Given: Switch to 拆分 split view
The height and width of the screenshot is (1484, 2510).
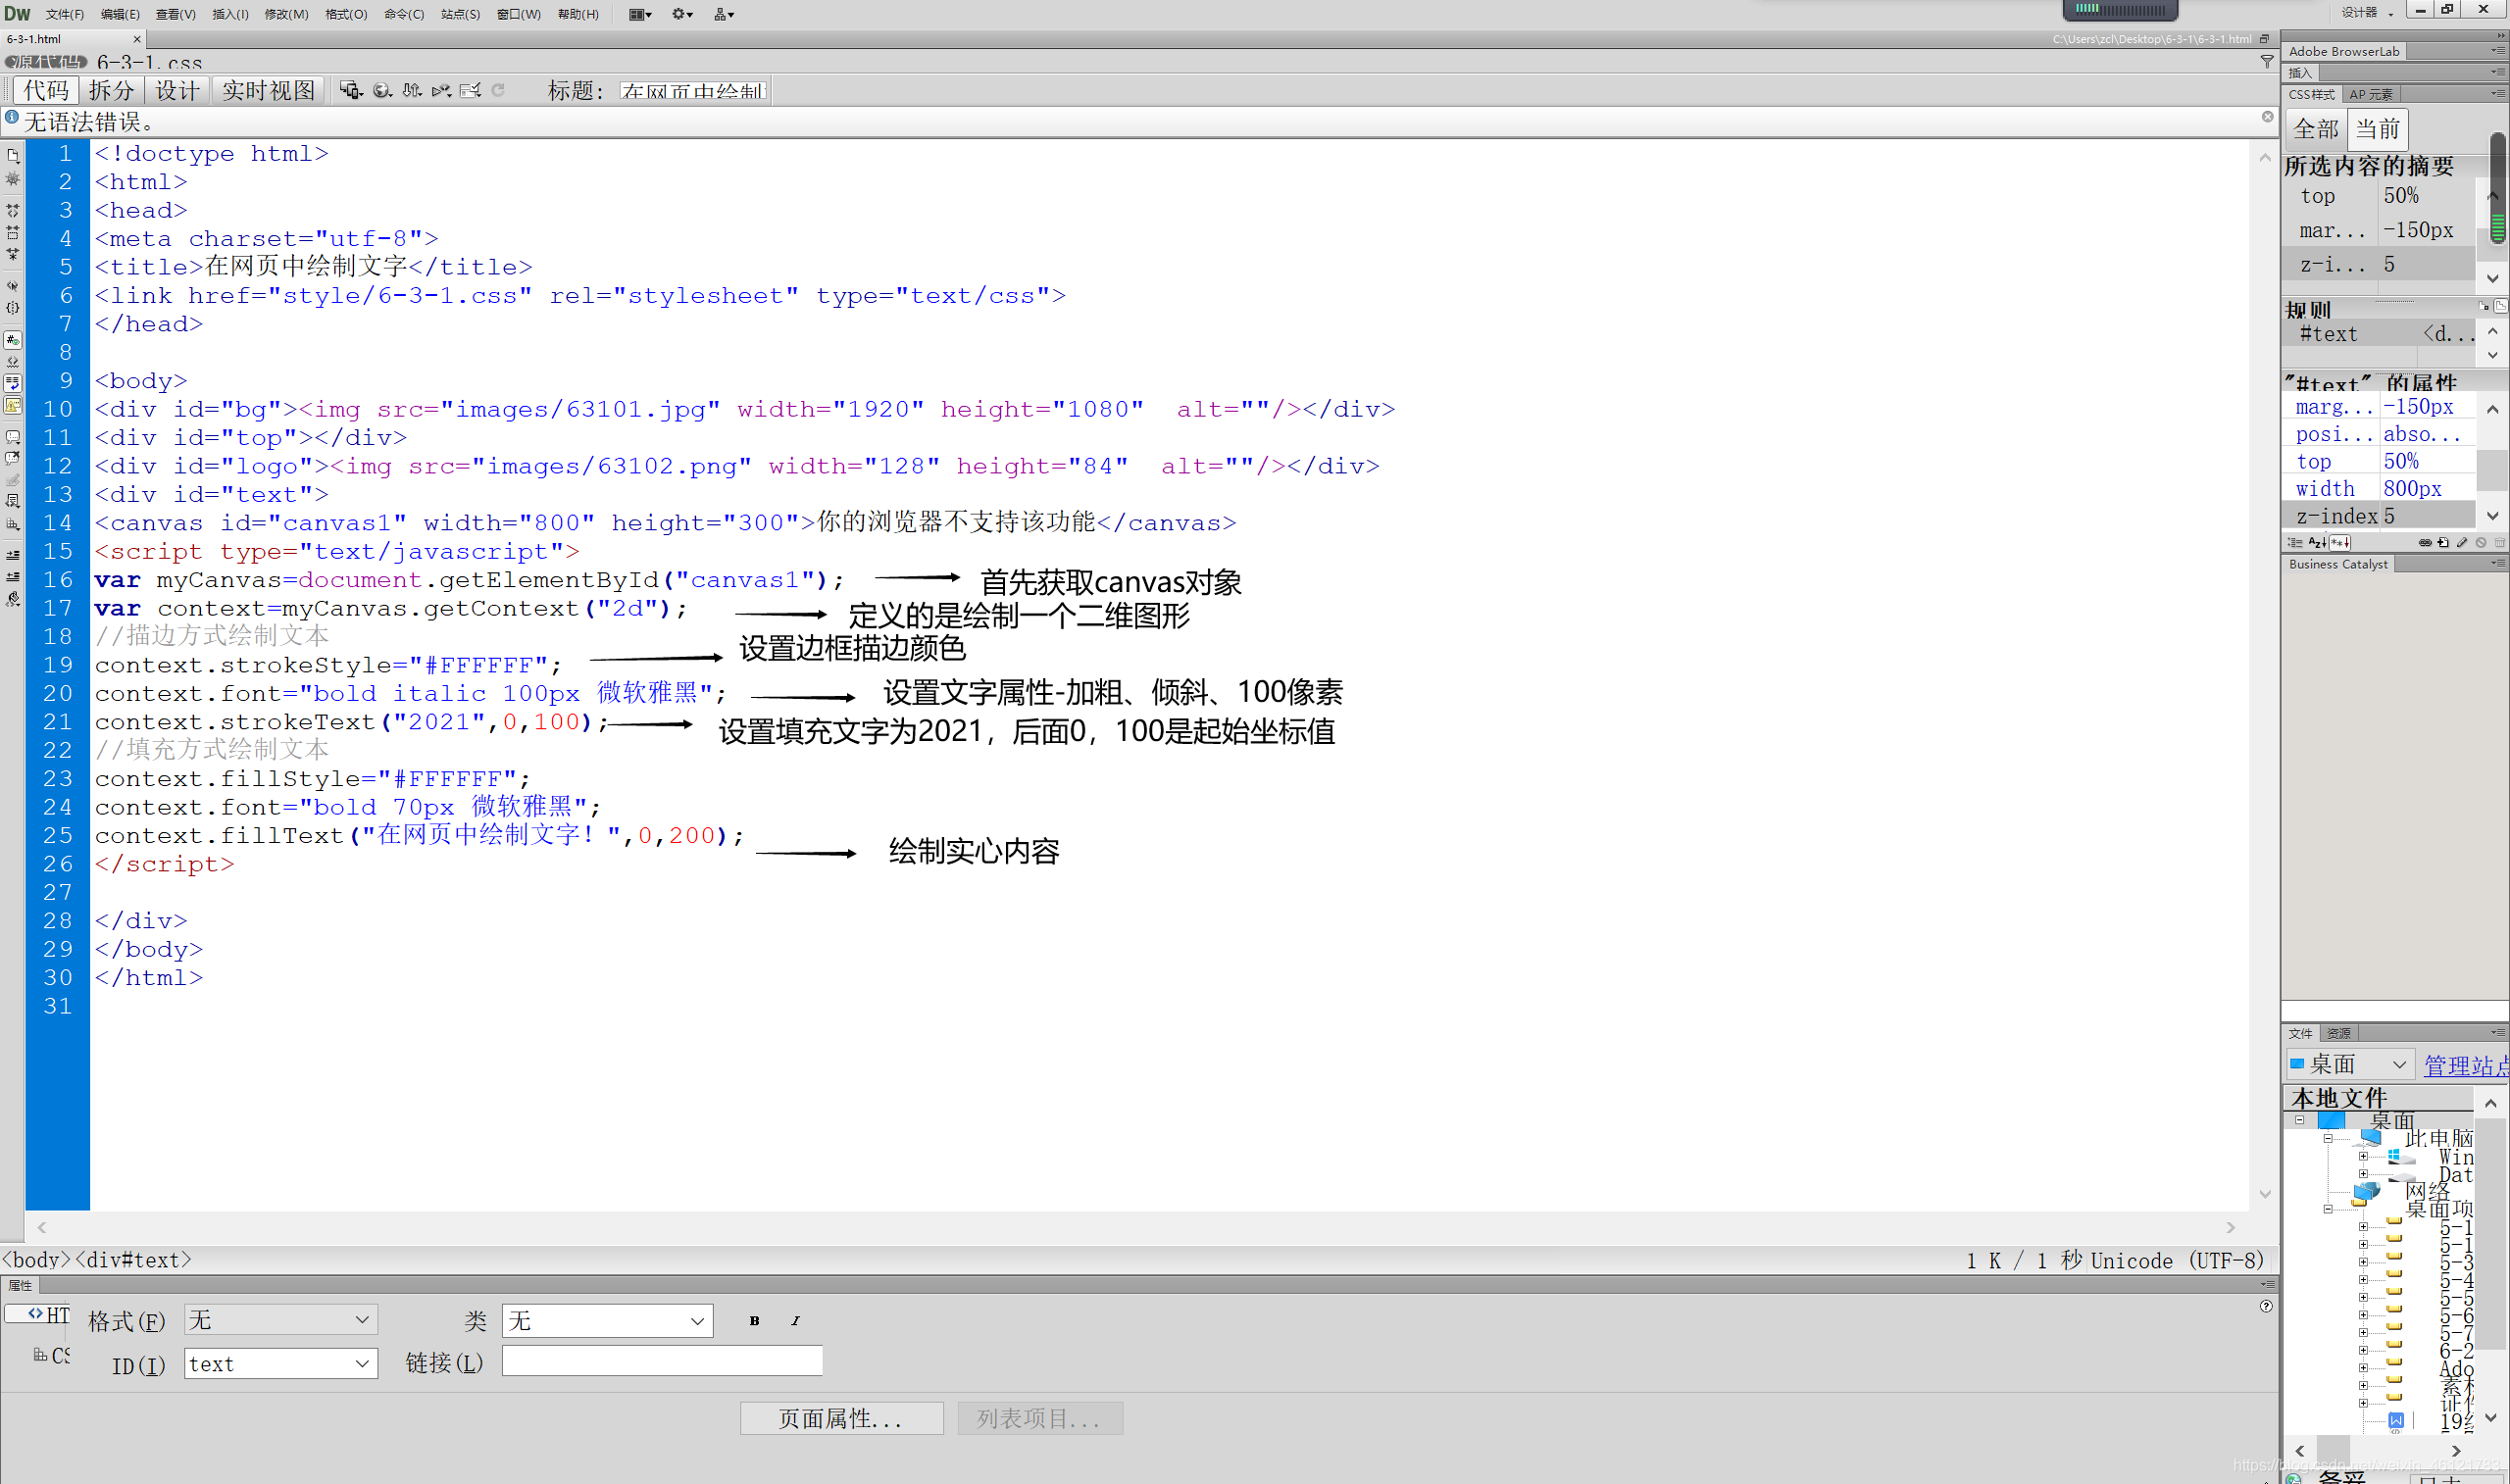Looking at the screenshot, I should (x=111, y=91).
